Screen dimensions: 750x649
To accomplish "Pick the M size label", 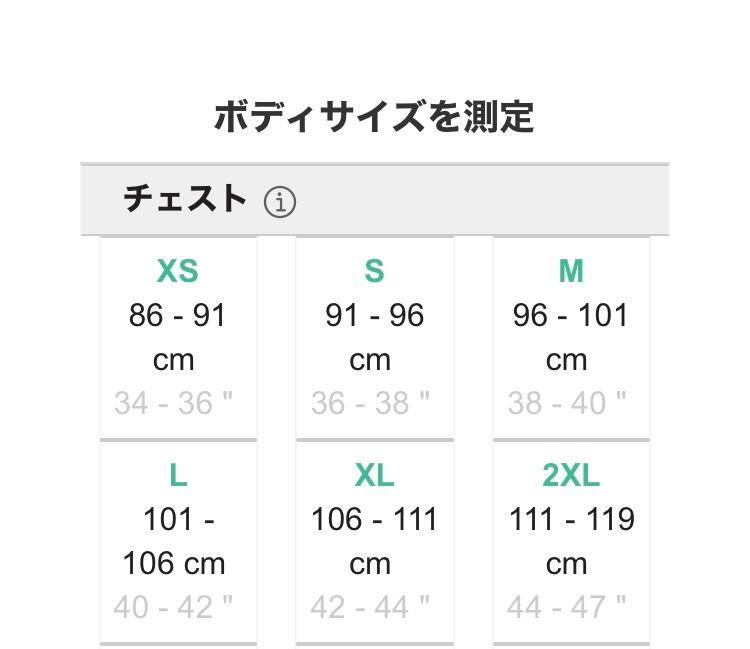I will (x=570, y=271).
